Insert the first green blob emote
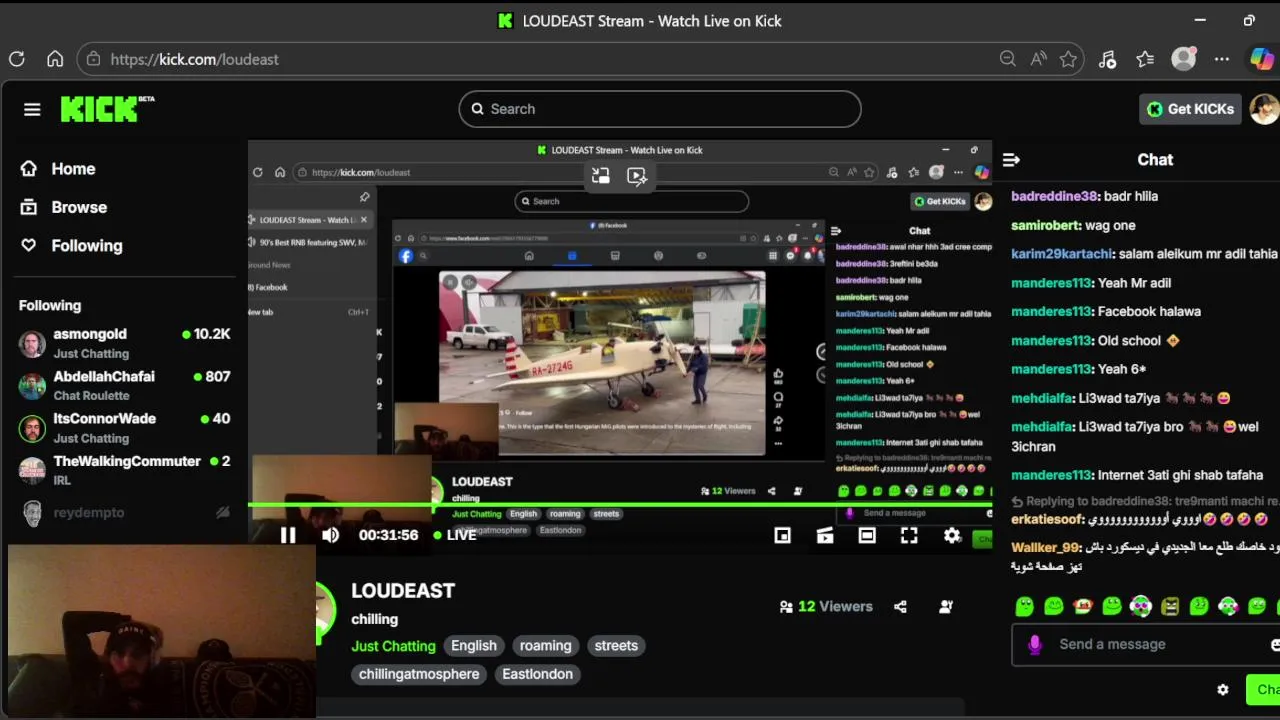This screenshot has height=720, width=1280. 1024,606
